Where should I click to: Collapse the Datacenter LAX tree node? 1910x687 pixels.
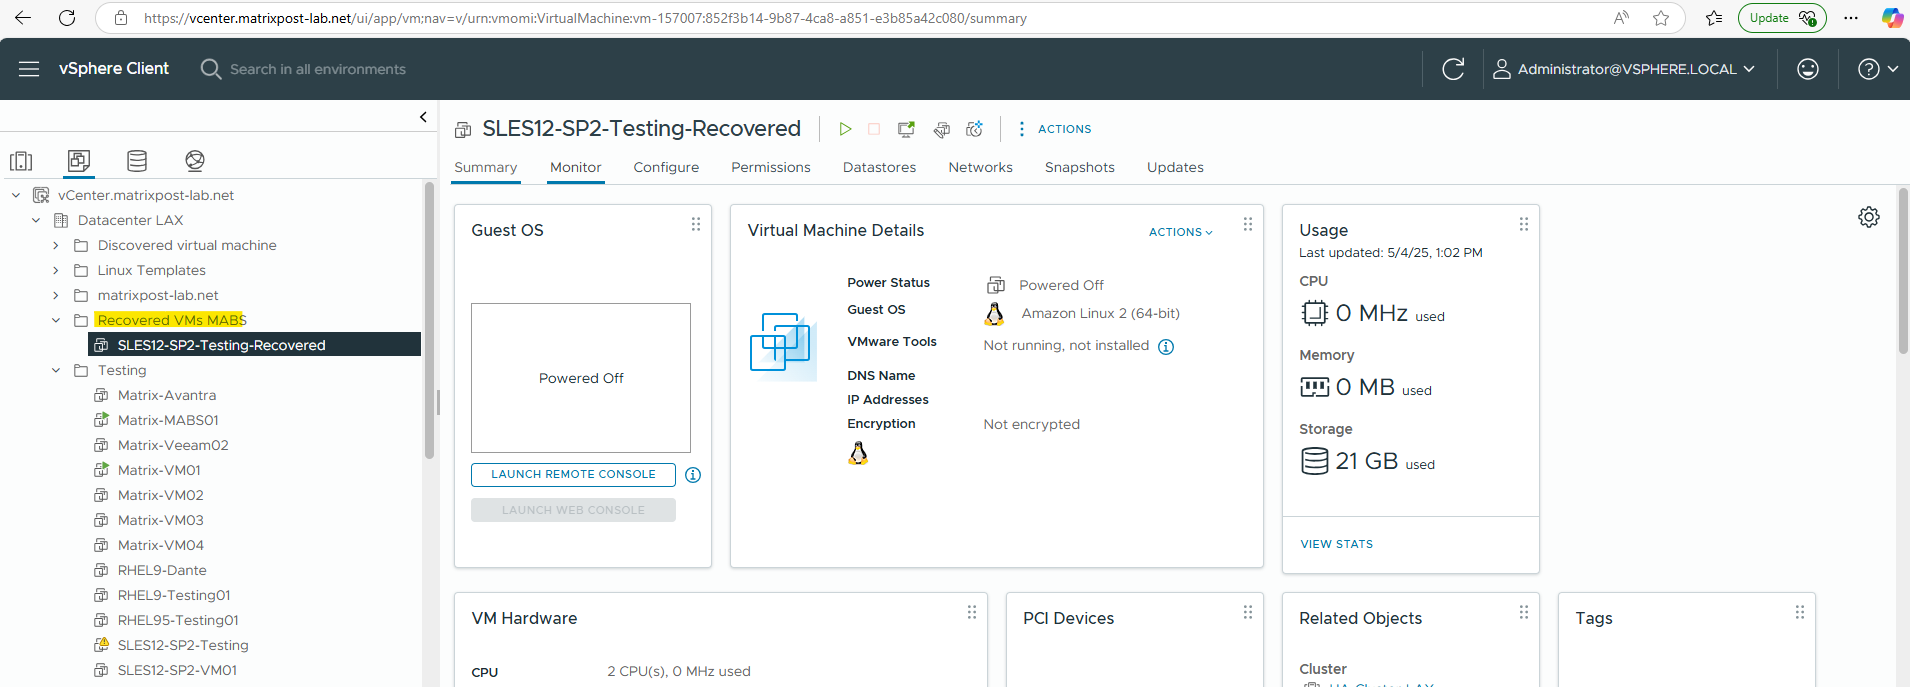pos(36,220)
